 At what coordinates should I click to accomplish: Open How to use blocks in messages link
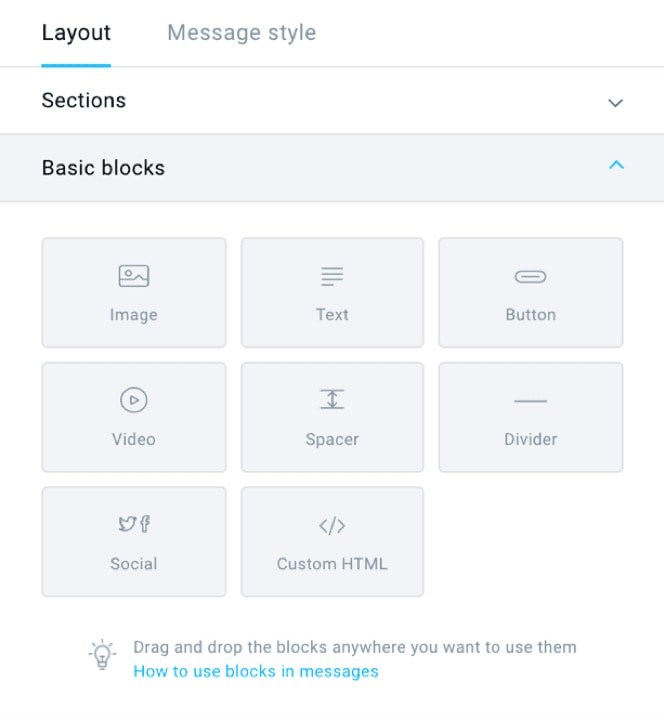click(256, 671)
